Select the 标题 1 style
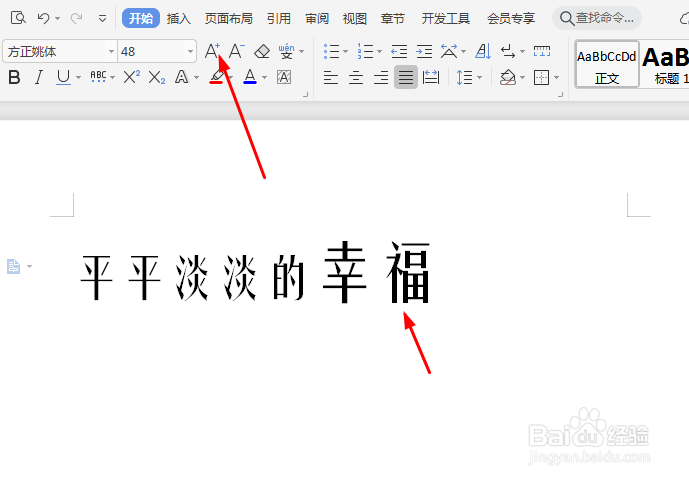Screen dimensions: 689x481 click(x=665, y=65)
